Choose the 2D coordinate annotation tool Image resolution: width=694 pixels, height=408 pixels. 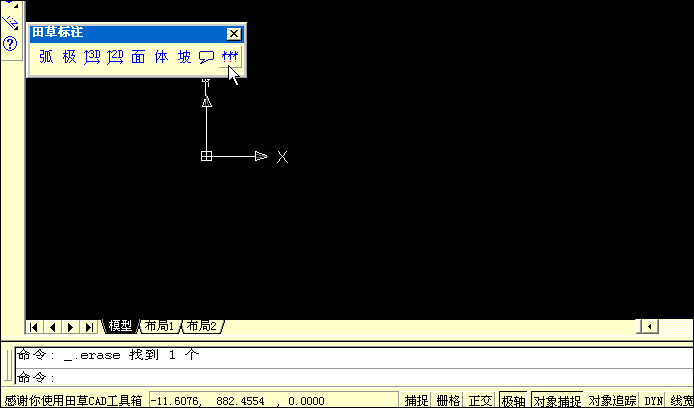[115, 57]
